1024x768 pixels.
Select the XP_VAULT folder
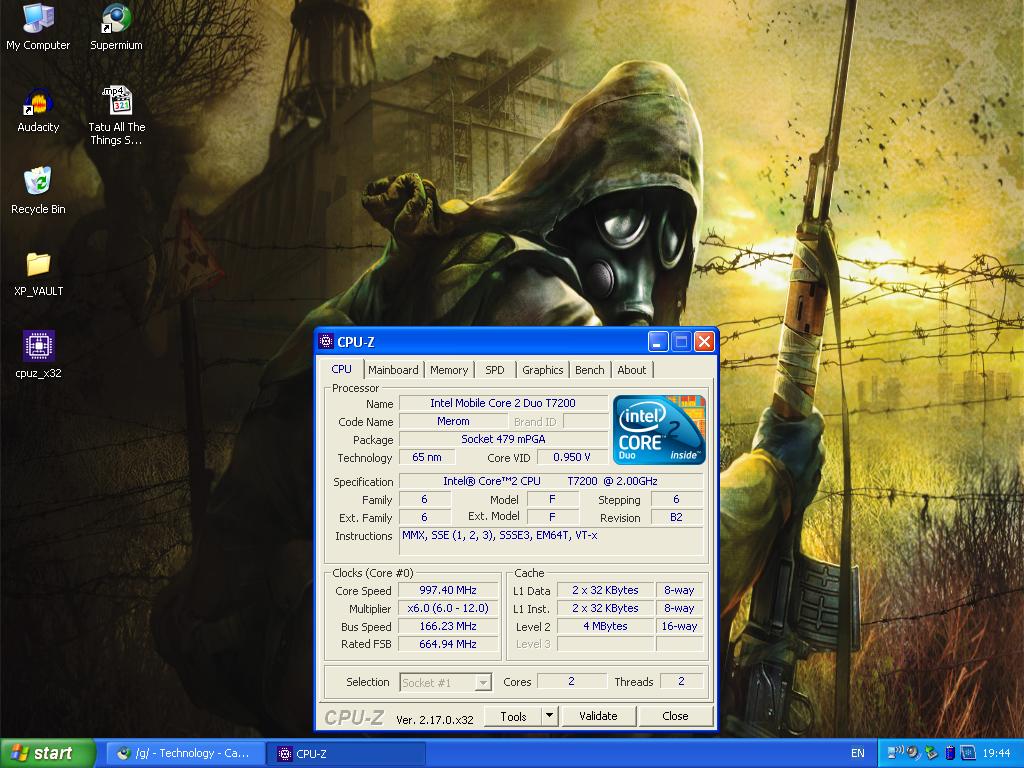pos(38,274)
